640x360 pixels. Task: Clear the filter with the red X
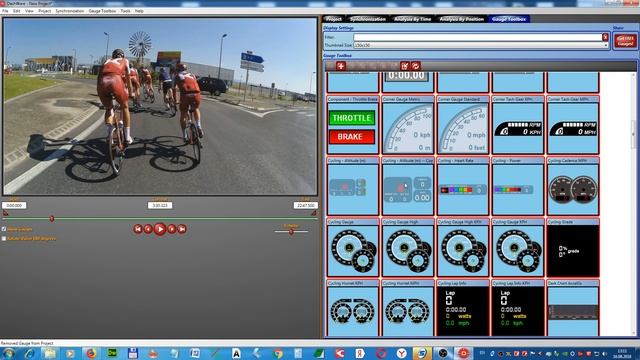click(x=605, y=37)
